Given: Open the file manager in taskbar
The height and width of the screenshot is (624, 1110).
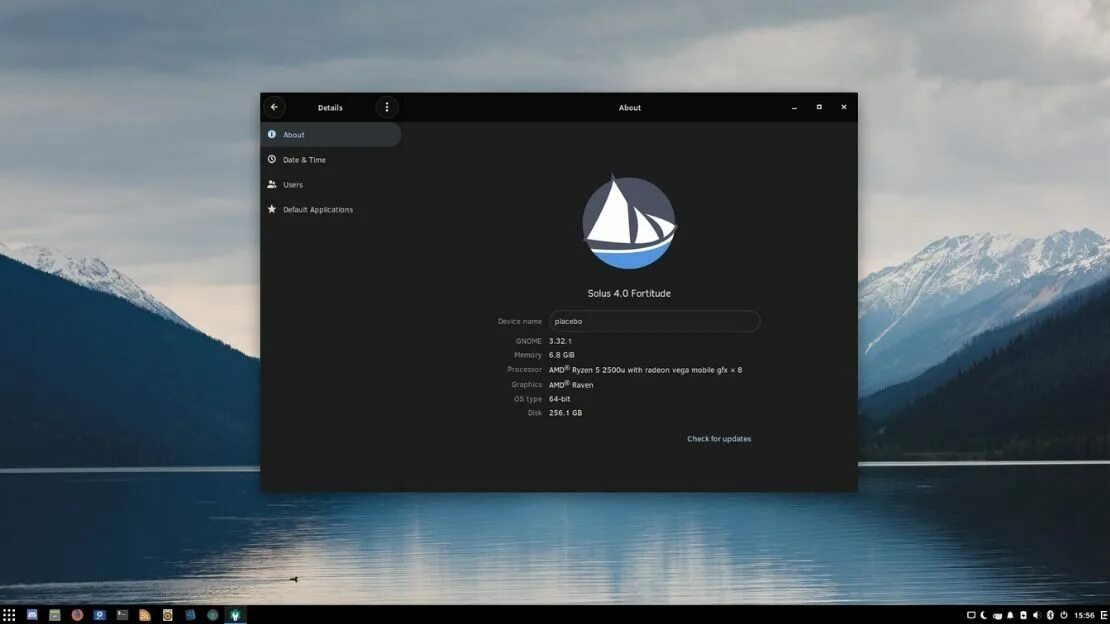Looking at the screenshot, I should (55, 615).
